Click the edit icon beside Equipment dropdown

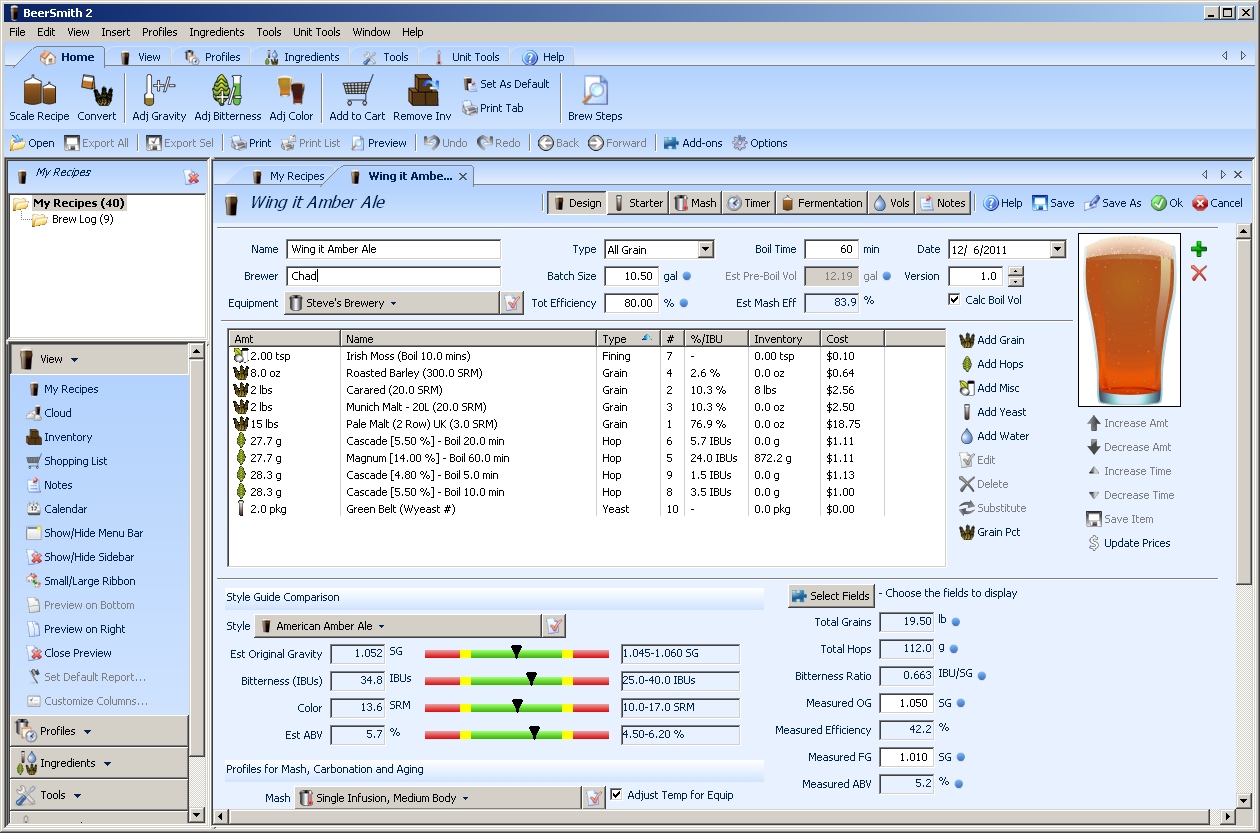click(512, 303)
